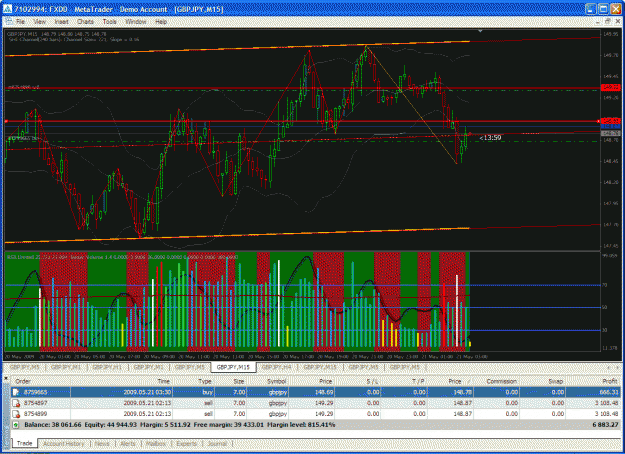Image resolution: width=625 pixels, height=454 pixels.
Task: Open the Journal tab
Action: (217, 444)
